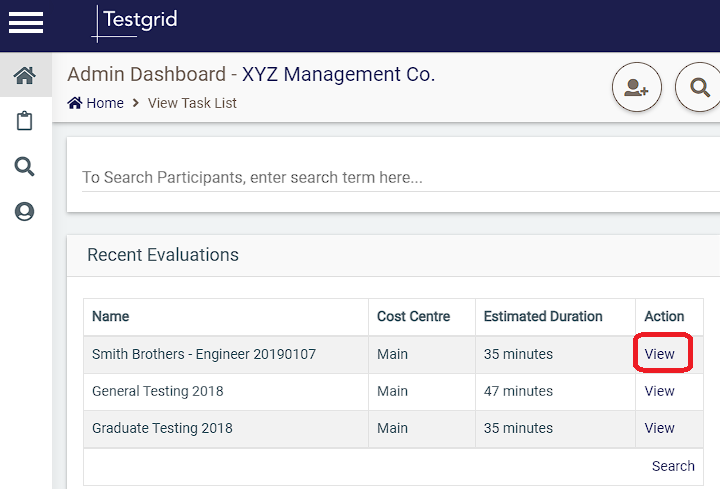Click the sidebar magnifier search icon
Screen dimensions: 720x489
pyautogui.click(x=25, y=166)
